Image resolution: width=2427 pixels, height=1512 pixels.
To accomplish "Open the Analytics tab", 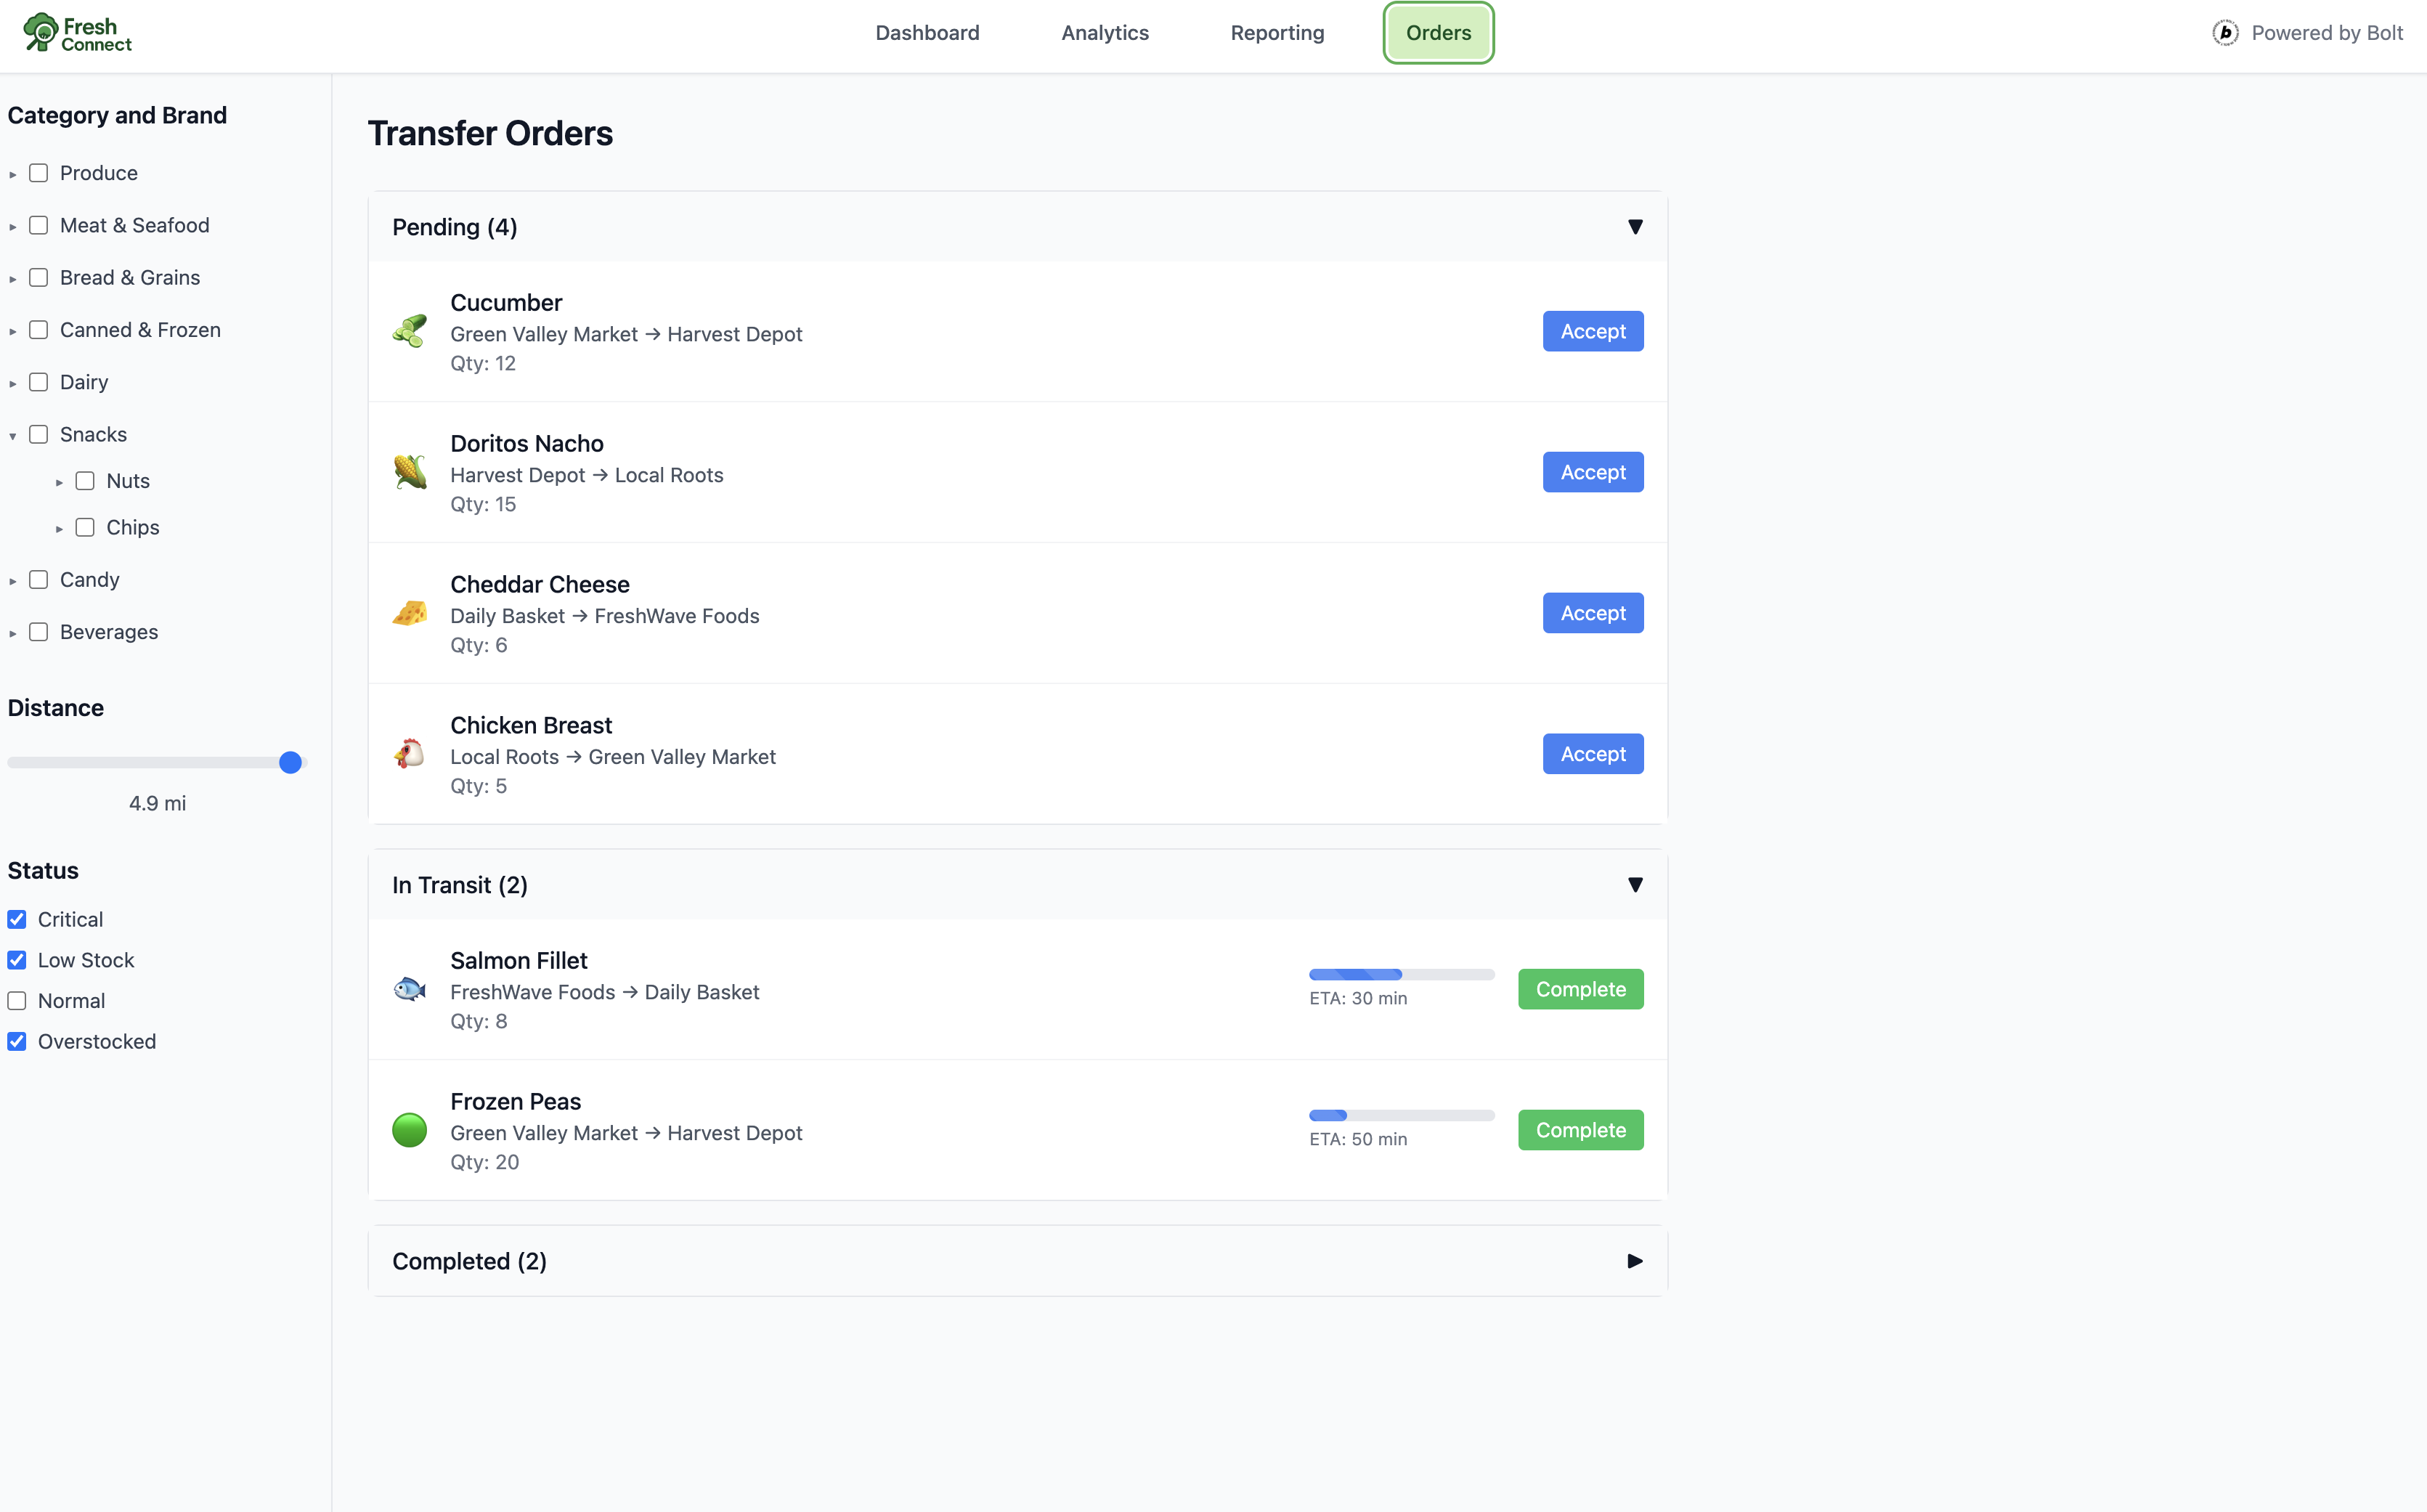I will point(1105,33).
